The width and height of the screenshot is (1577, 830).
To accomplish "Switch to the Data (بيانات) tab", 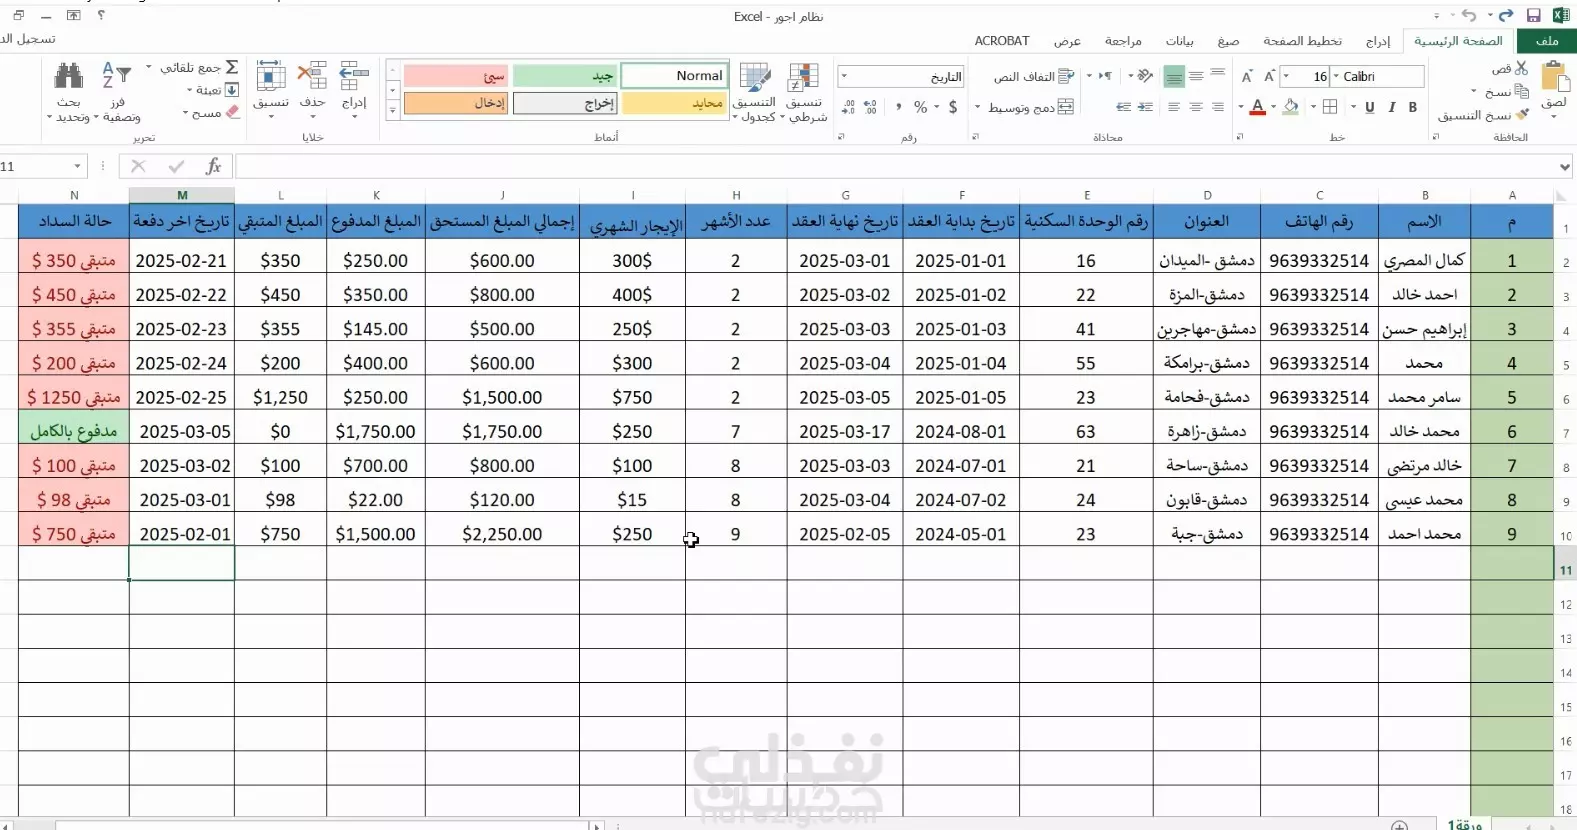I will [x=1179, y=41].
